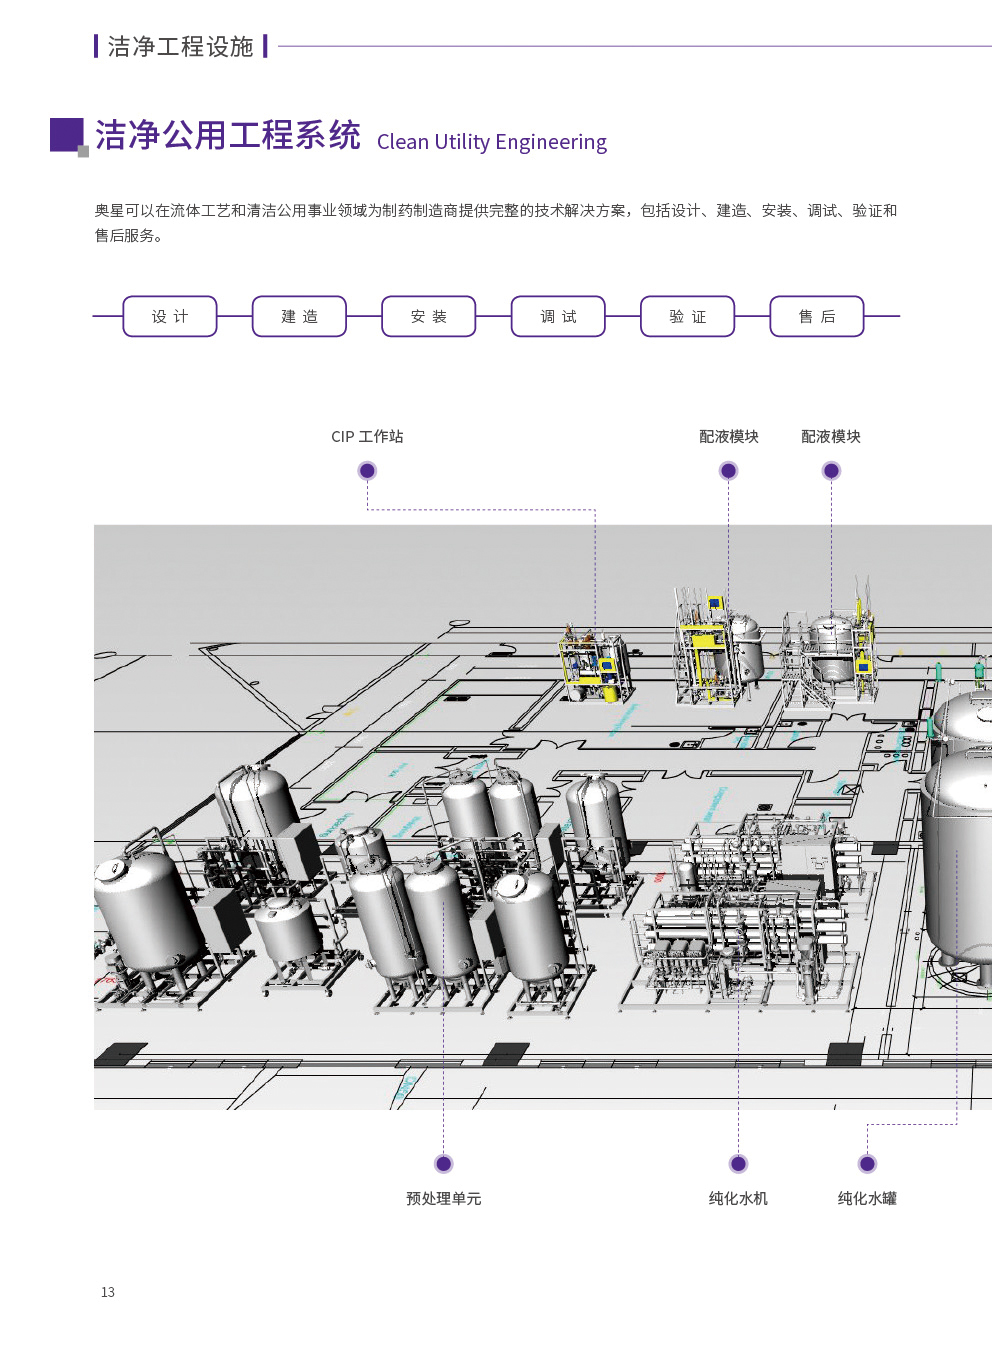992x1346 pixels.
Task: Click the Clean Utility Engineering subtitle
Action: click(492, 142)
